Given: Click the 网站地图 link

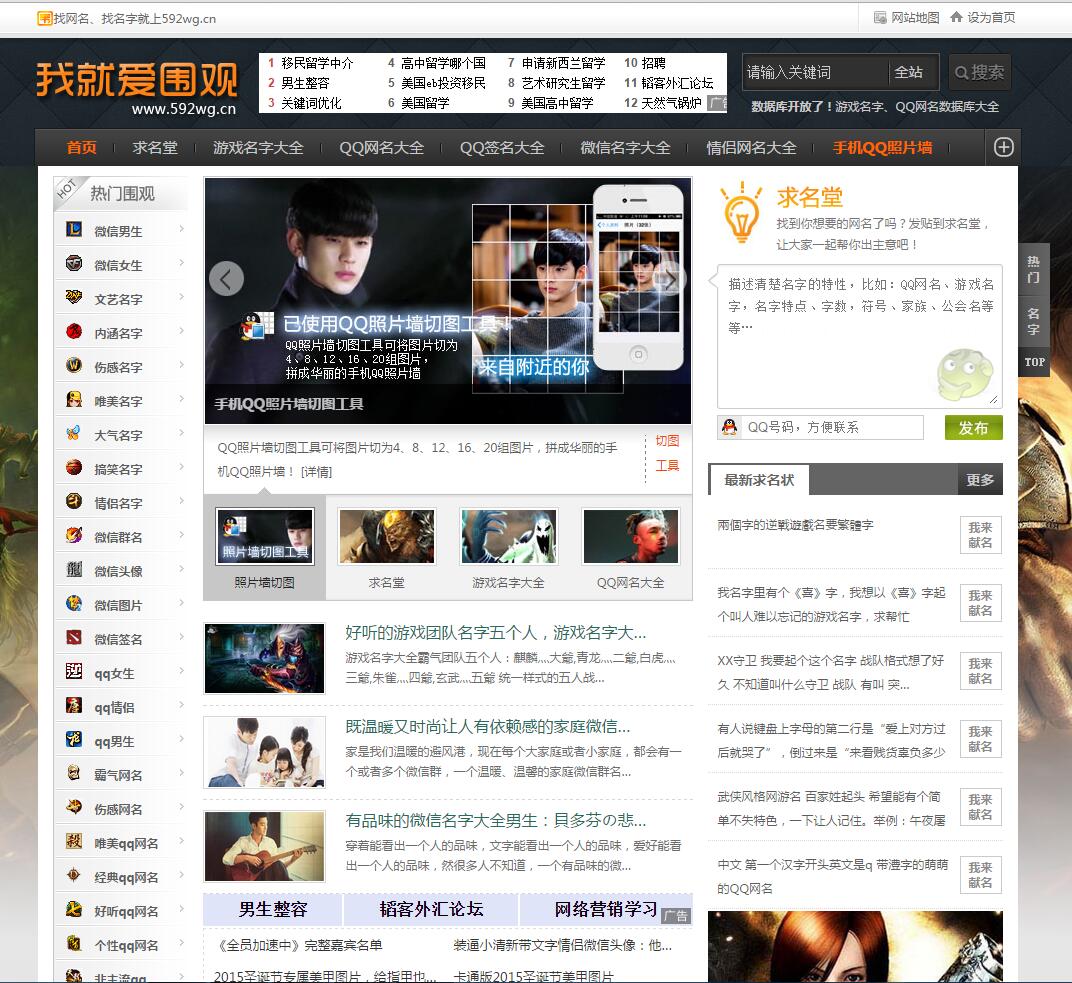Looking at the screenshot, I should (907, 17).
